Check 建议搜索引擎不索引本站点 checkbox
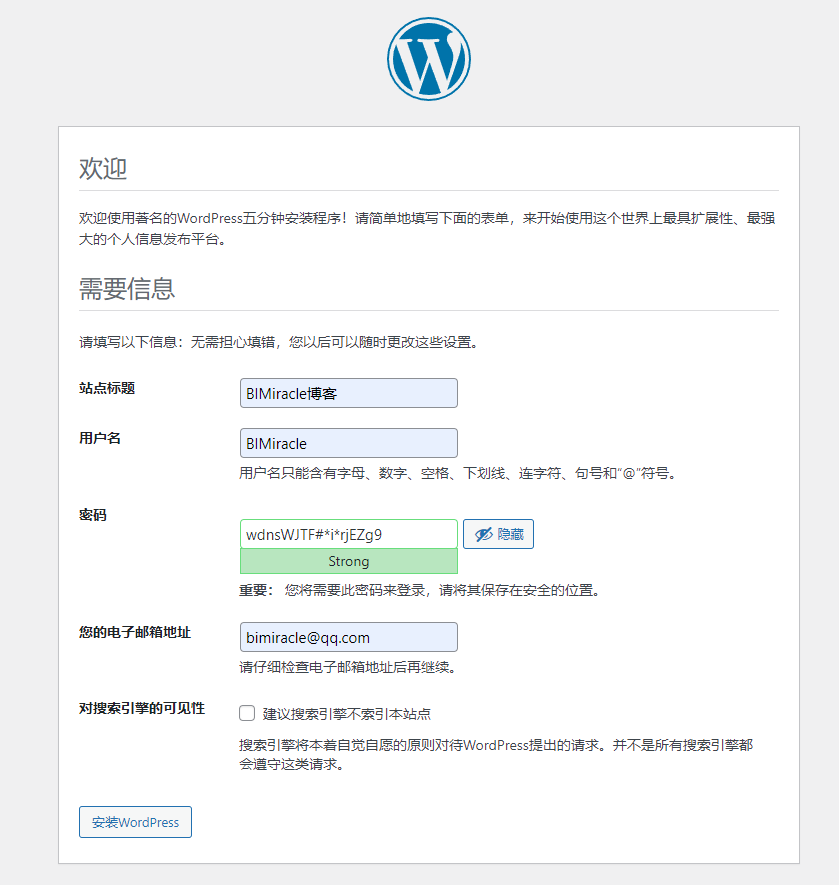This screenshot has width=839, height=885. [x=247, y=713]
